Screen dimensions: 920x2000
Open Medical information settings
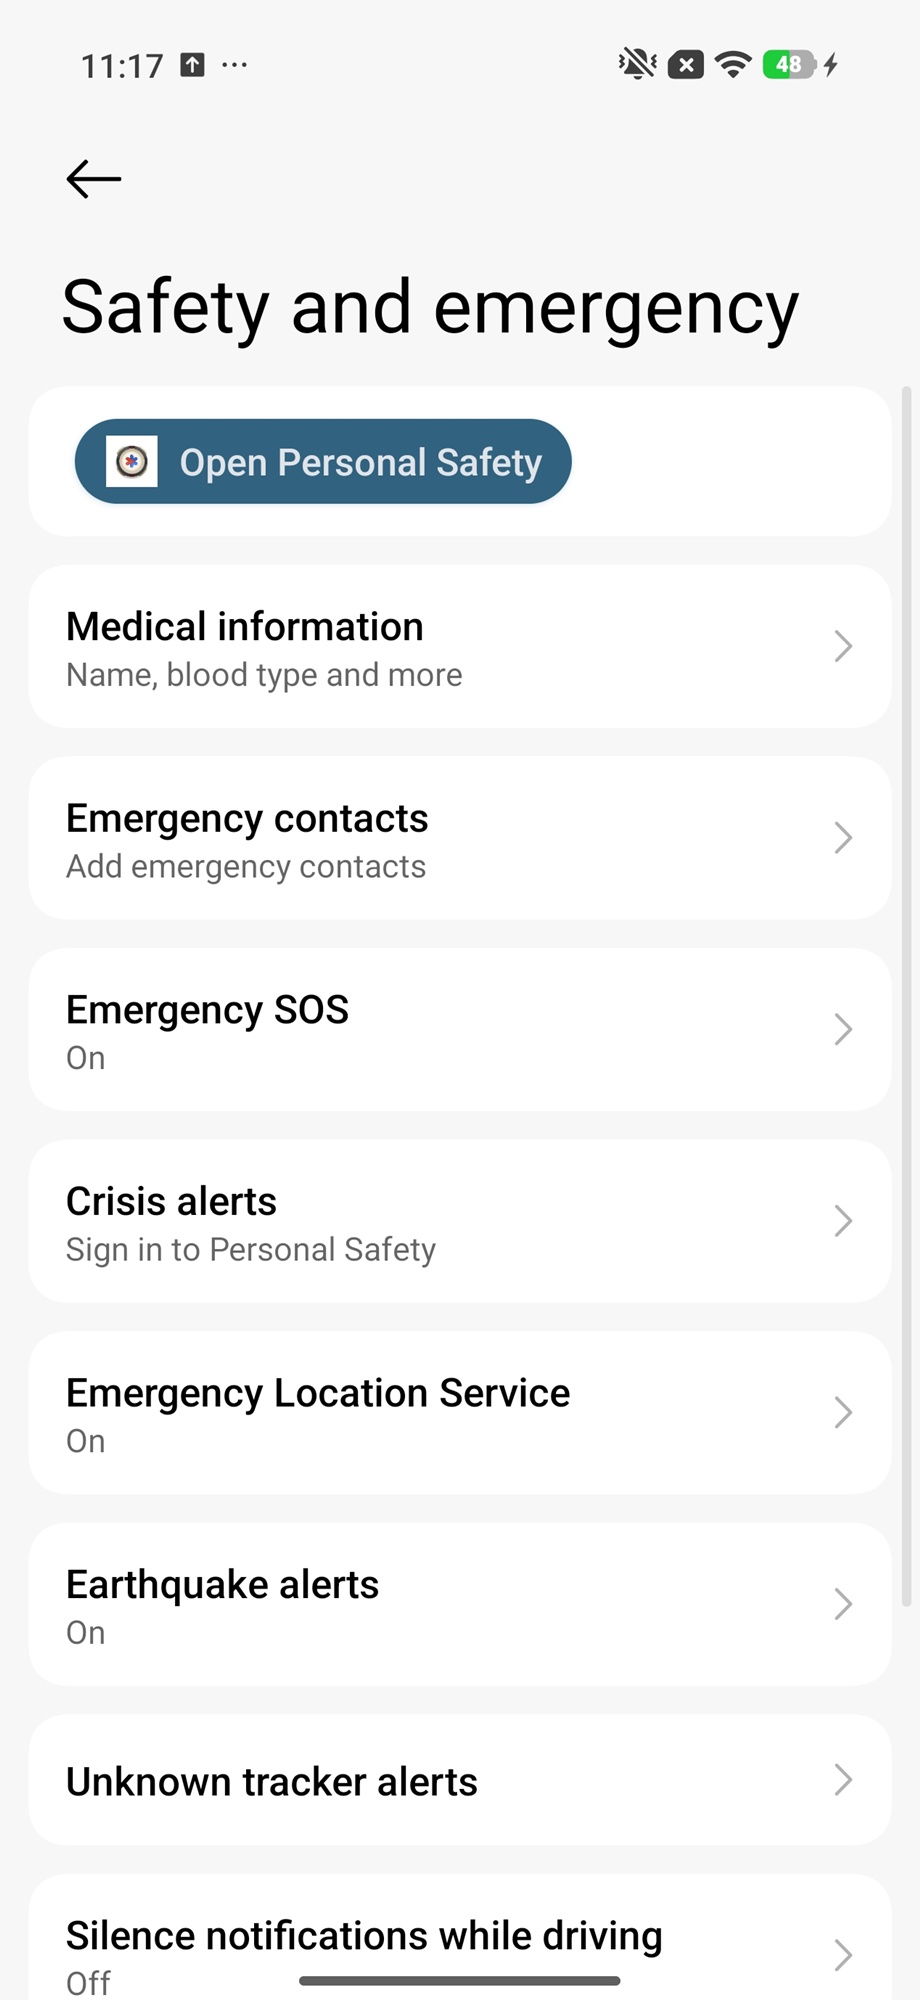460,647
